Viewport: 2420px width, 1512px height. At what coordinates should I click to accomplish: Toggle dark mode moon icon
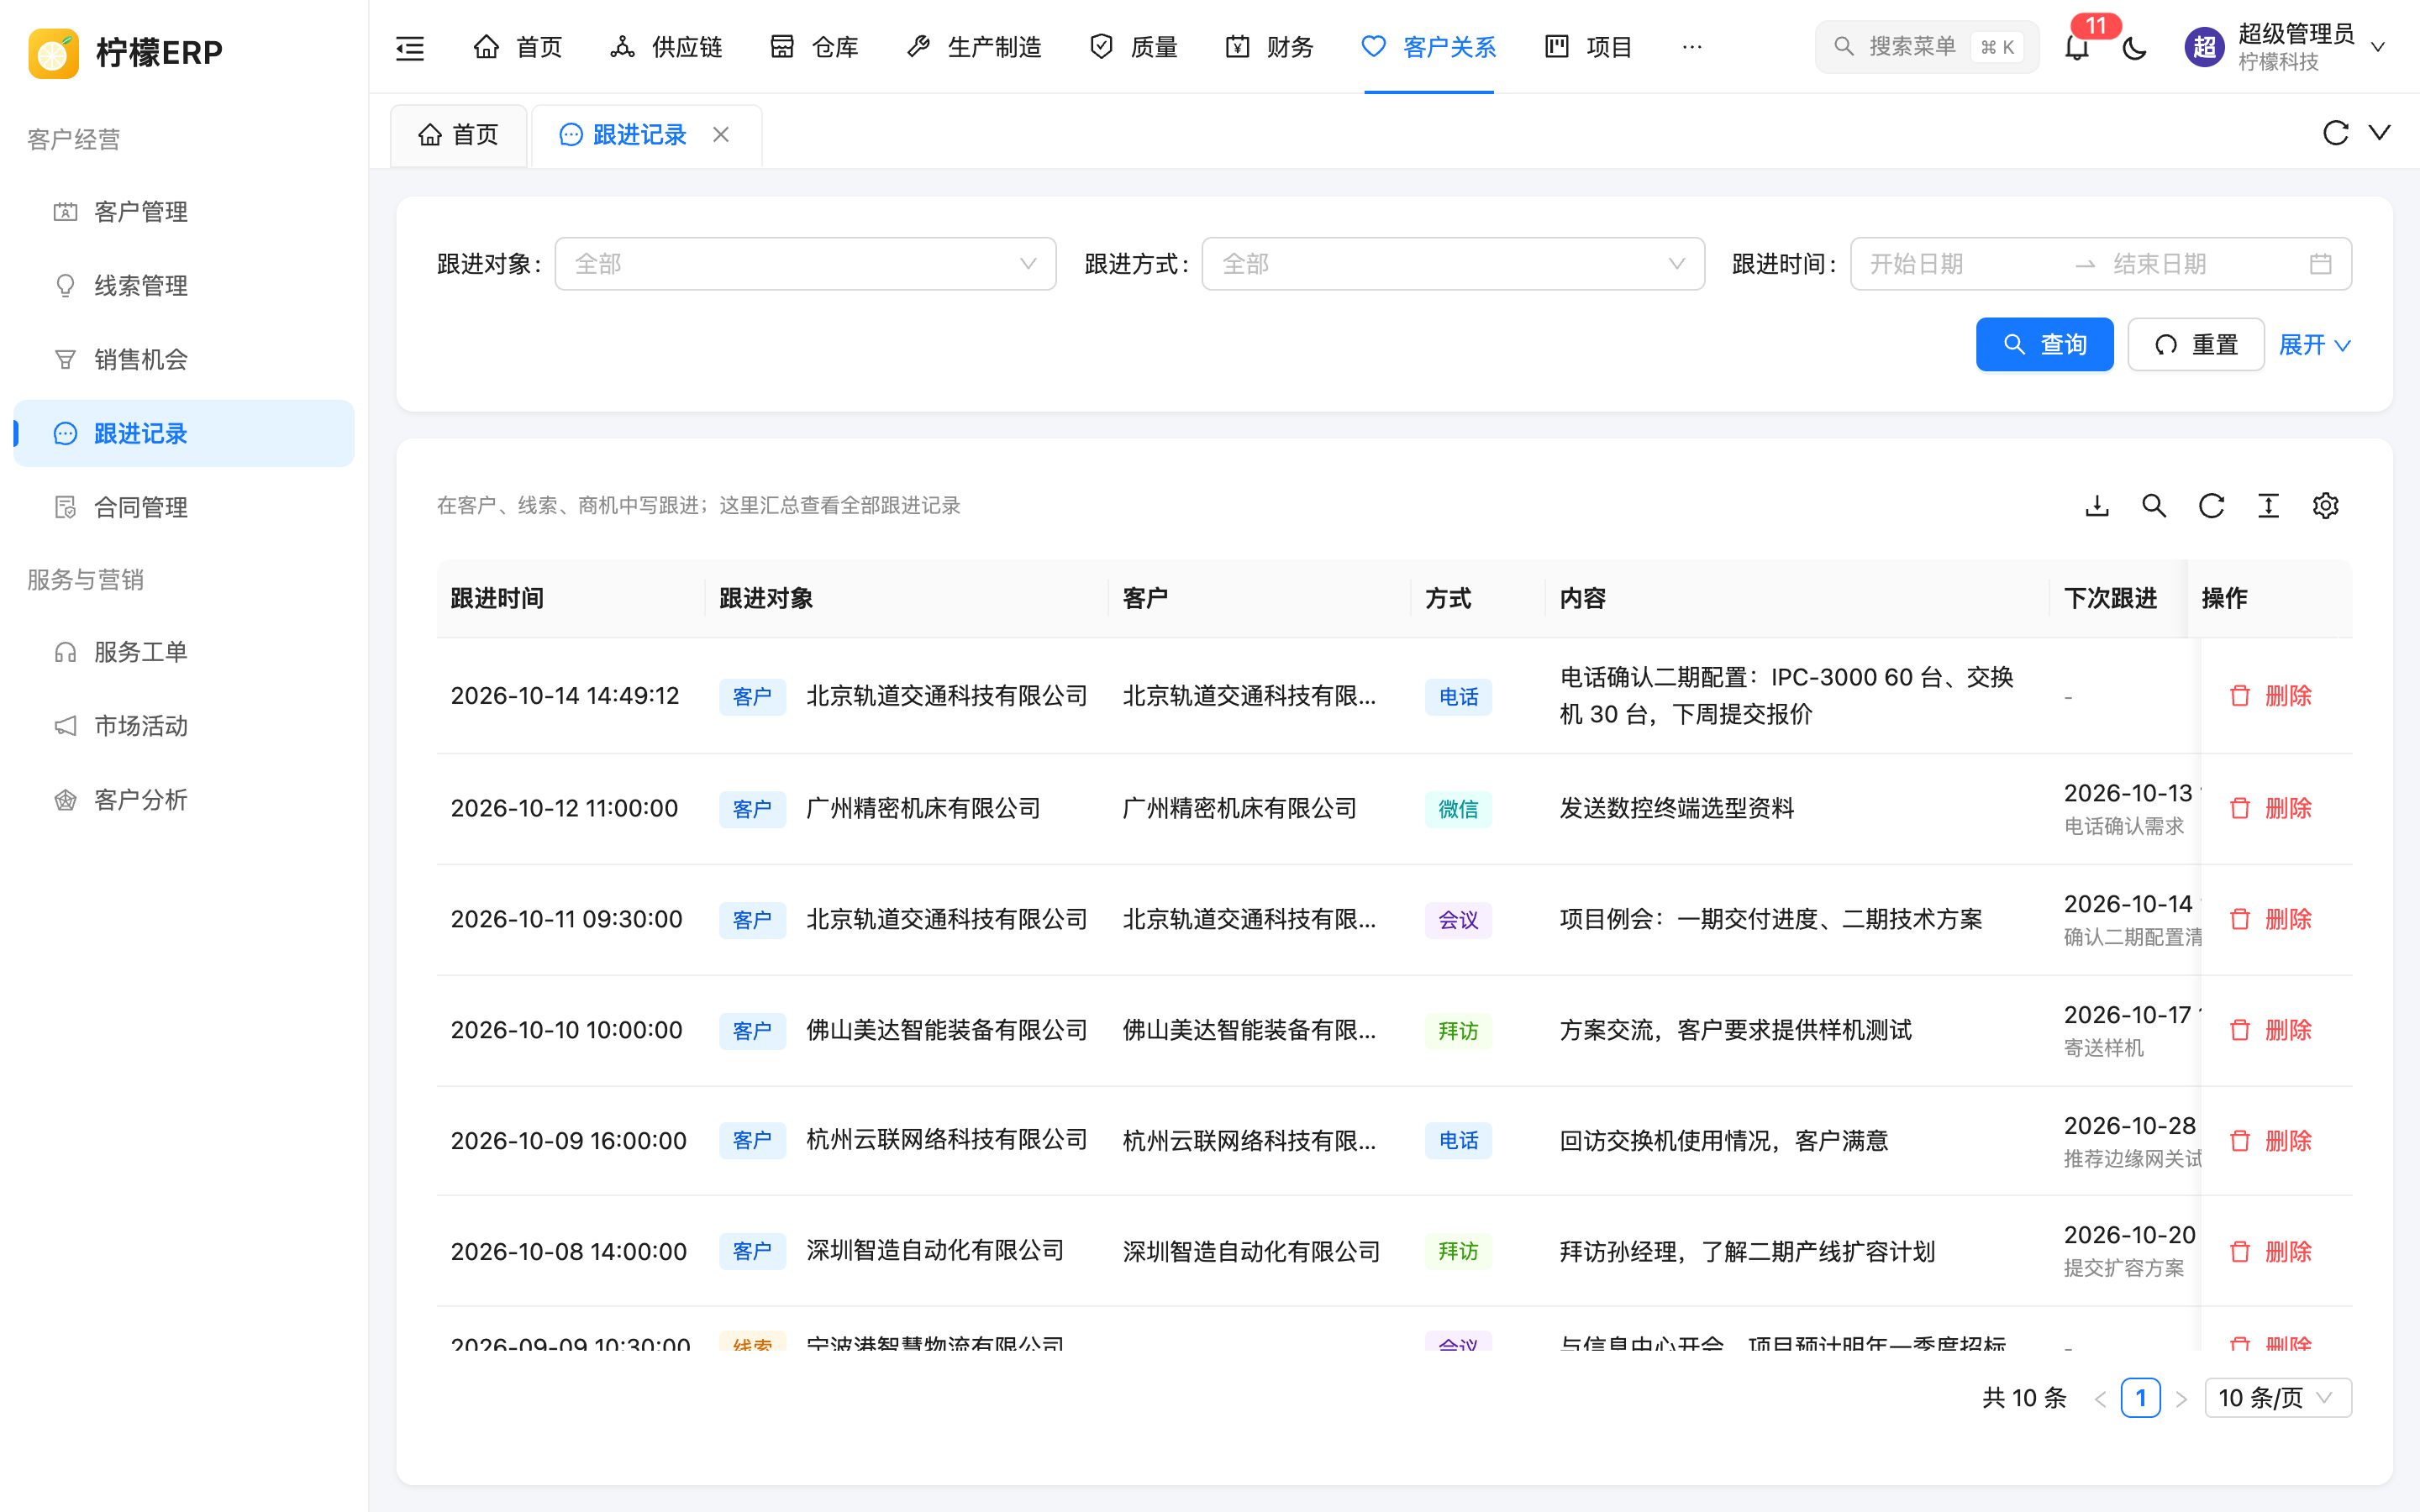point(2134,47)
